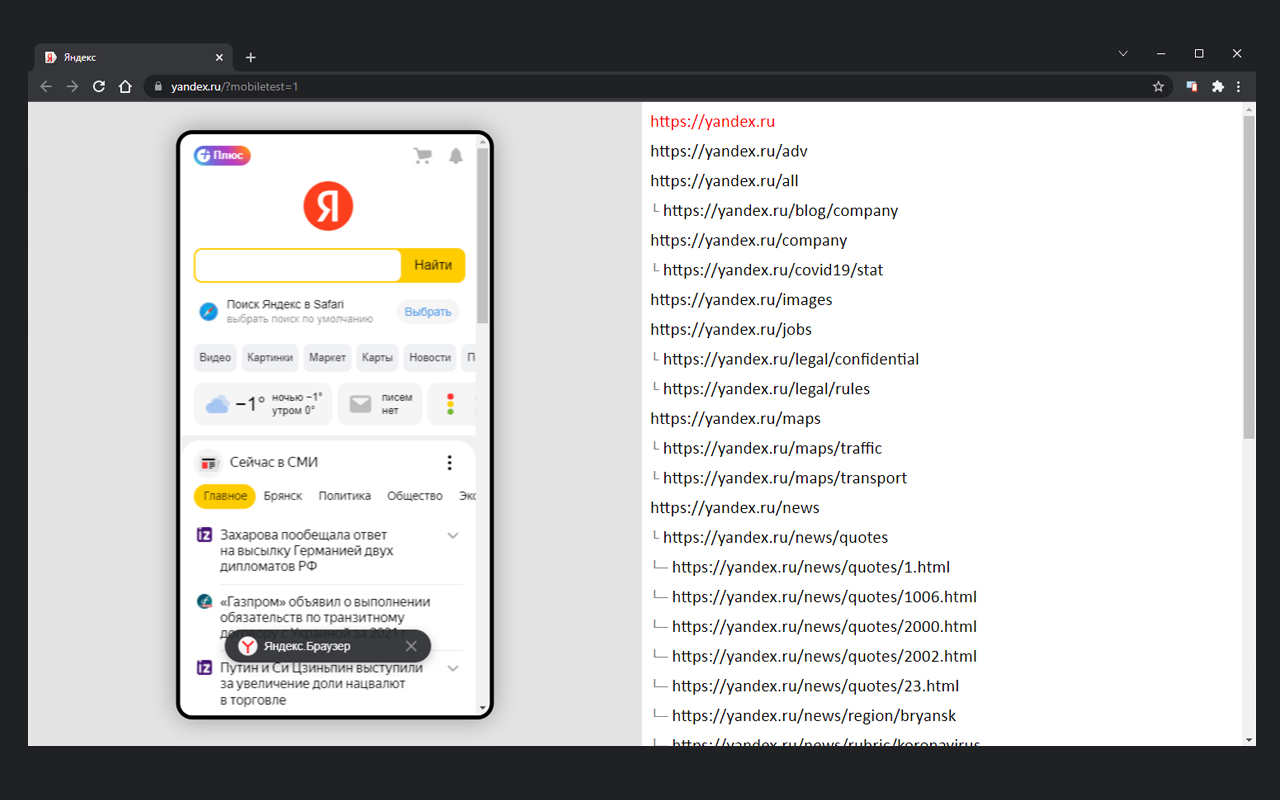Click the red Yandex logo
This screenshot has width=1280, height=800.
point(328,206)
